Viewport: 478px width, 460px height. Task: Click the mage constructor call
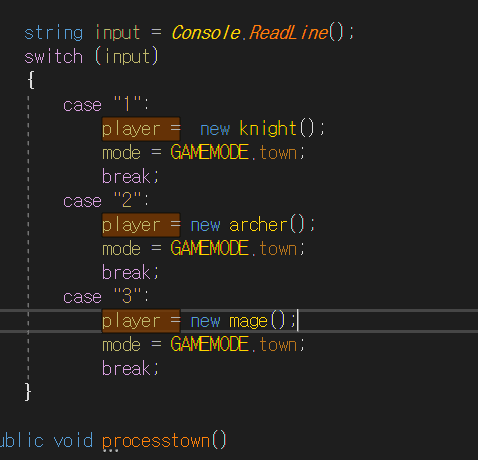point(248,321)
